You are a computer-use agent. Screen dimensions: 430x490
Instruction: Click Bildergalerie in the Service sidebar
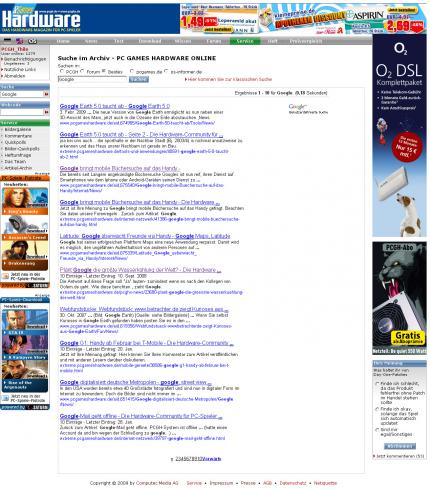coord(18,129)
